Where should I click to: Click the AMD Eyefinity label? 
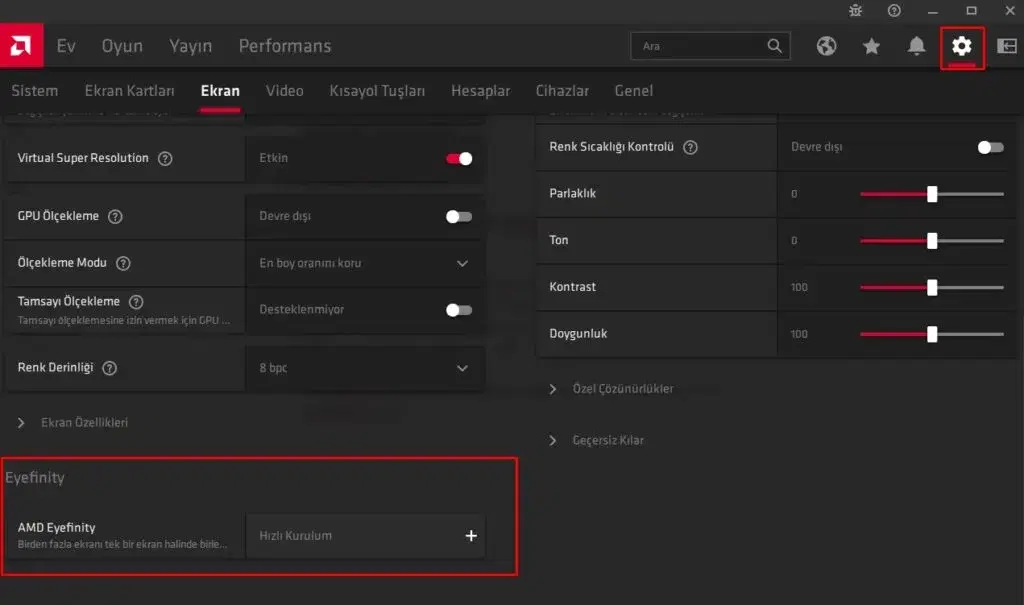(x=56, y=528)
